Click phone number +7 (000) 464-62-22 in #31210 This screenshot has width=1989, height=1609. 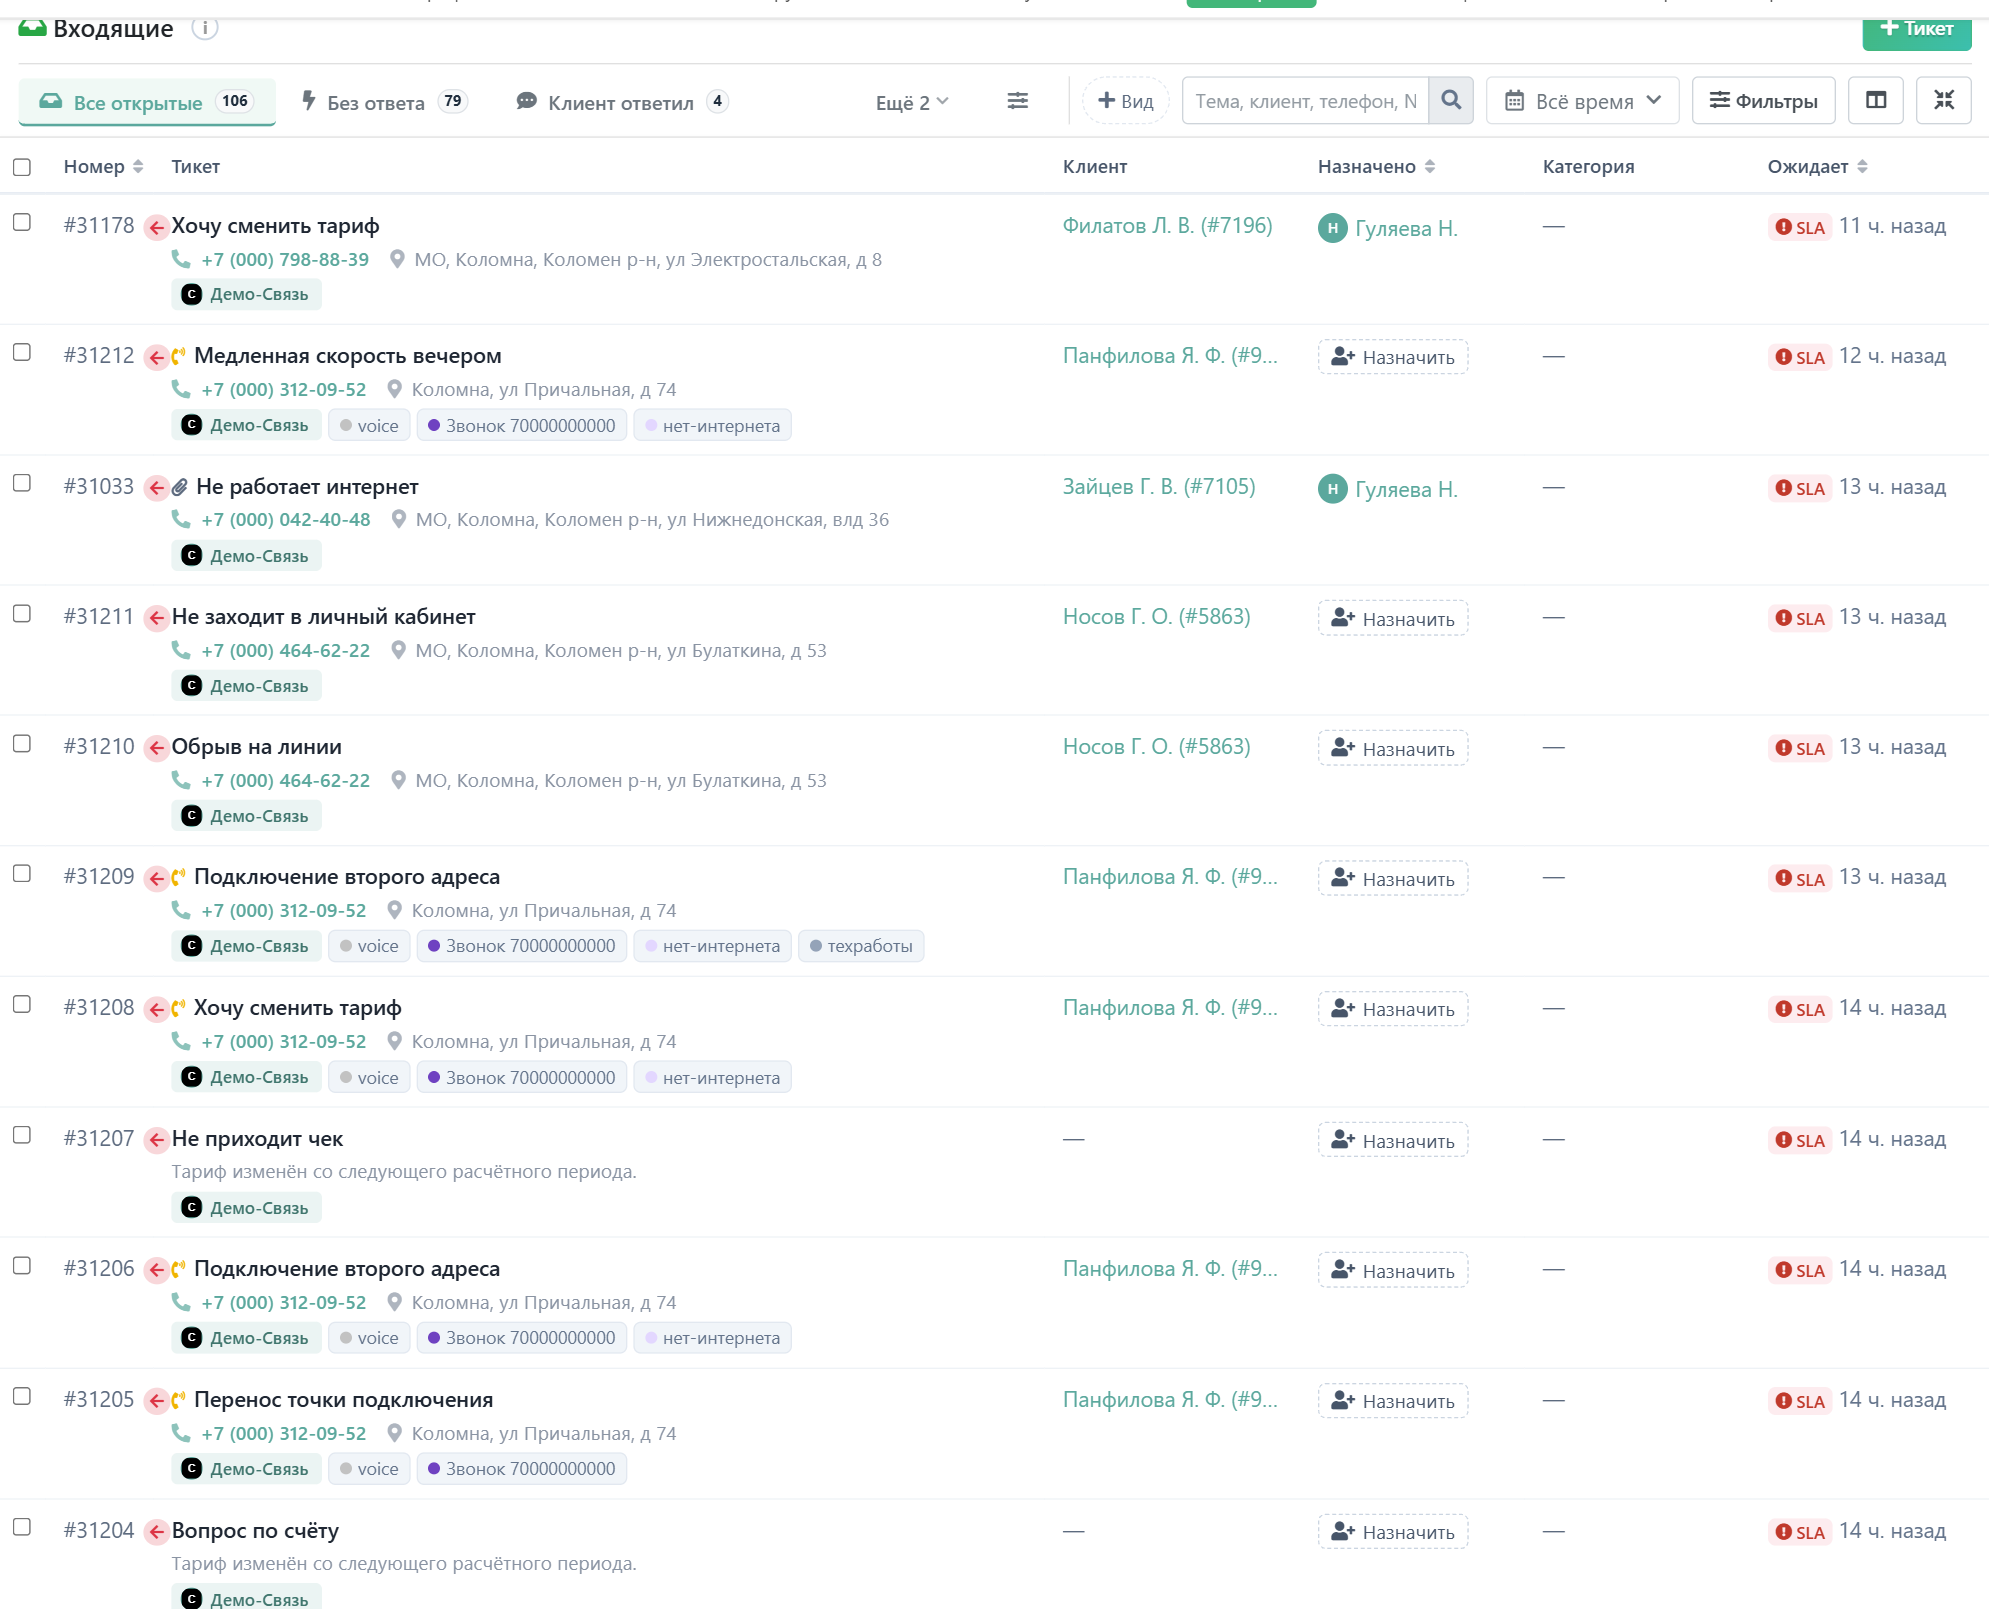coord(285,781)
